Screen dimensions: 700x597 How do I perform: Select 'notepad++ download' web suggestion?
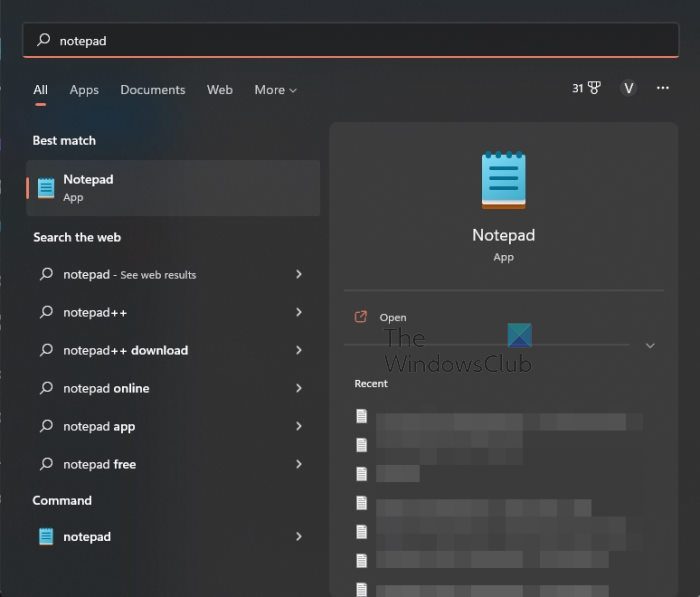173,350
